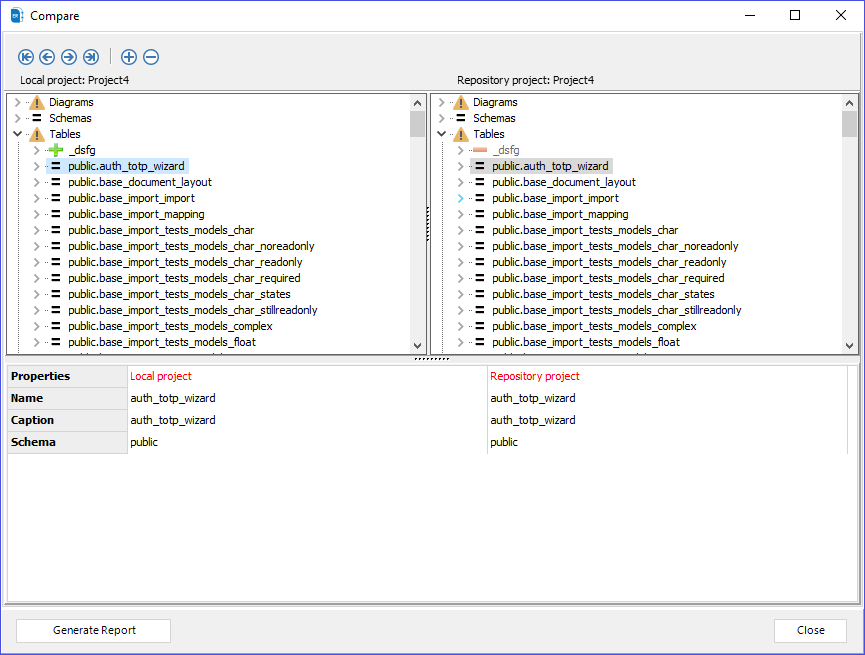The width and height of the screenshot is (865, 655).
Task: Click Caption property row label
Action: tap(67, 420)
